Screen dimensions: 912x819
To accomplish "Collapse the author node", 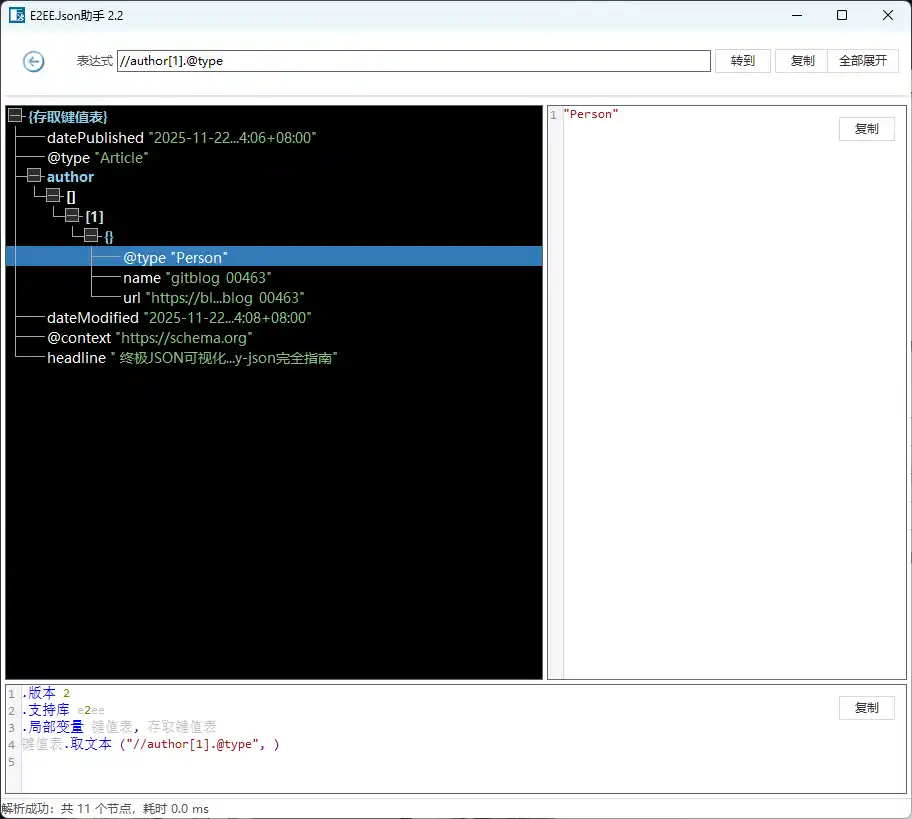I will pyautogui.click(x=34, y=175).
